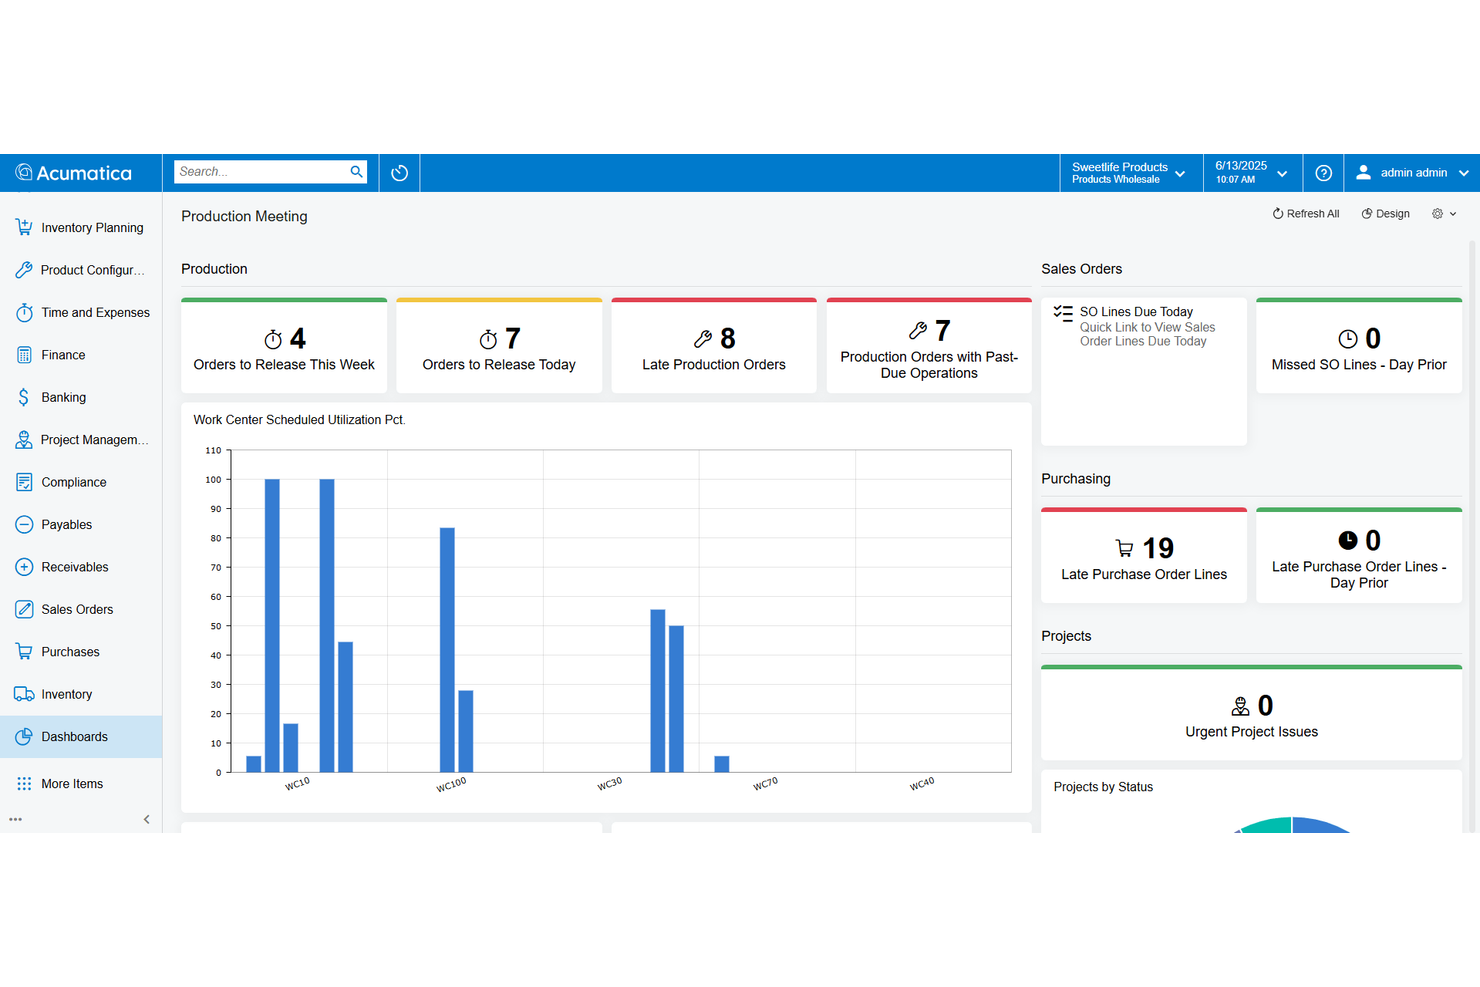The height and width of the screenshot is (987, 1480).
Task: Open the Help question mark icon
Action: 1323,172
